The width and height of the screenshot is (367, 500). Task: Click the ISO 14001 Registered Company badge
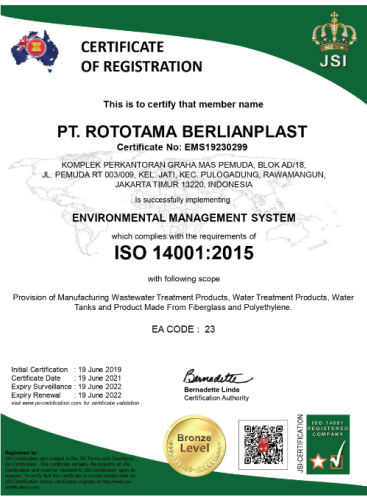328,444
